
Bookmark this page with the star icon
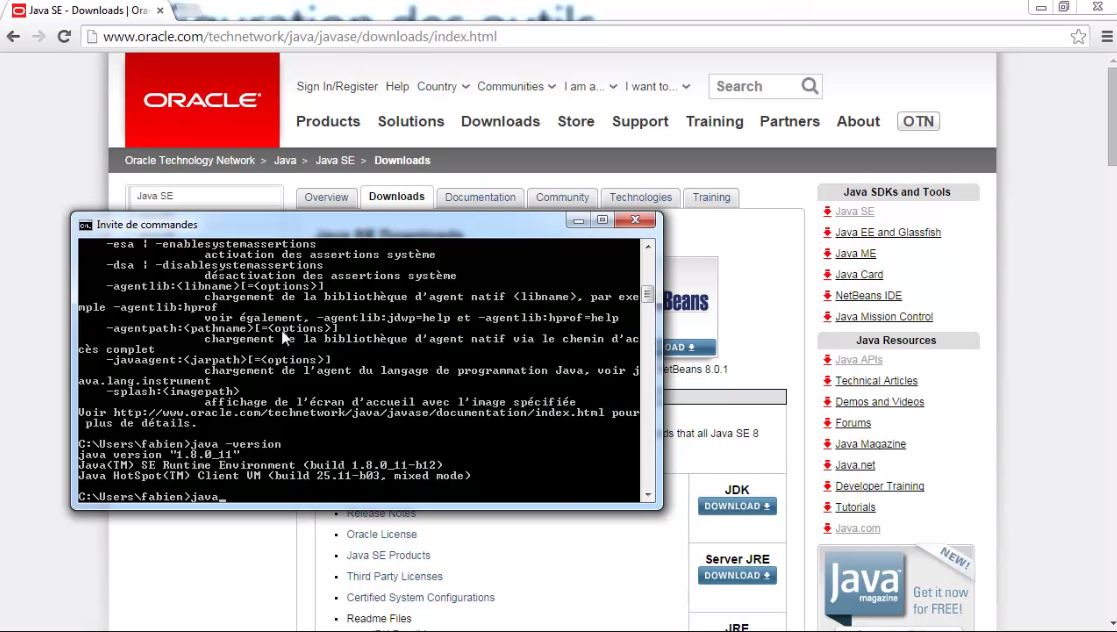[1079, 36]
